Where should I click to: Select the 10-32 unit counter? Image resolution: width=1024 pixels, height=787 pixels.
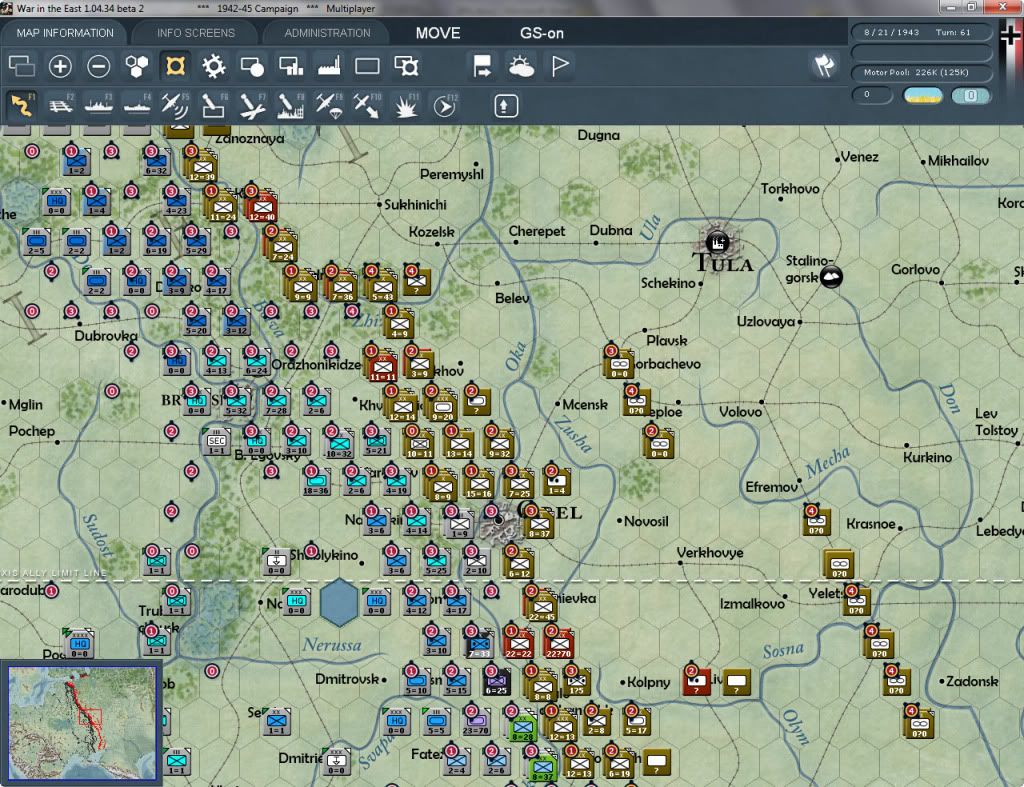pos(338,443)
